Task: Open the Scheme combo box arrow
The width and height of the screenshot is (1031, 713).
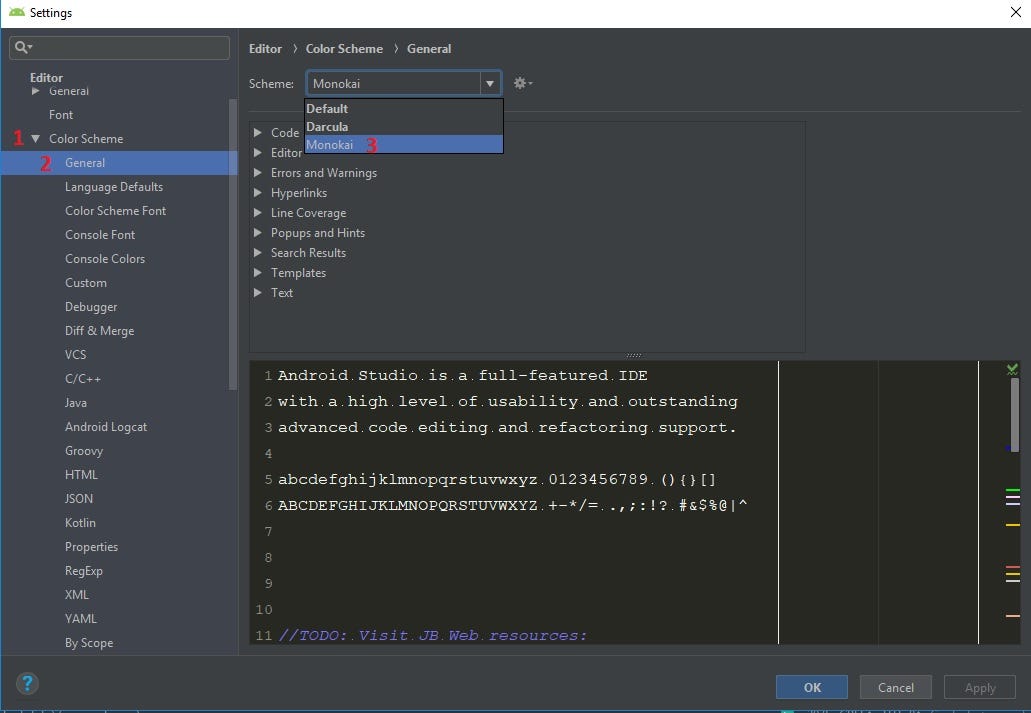Action: pyautogui.click(x=490, y=84)
